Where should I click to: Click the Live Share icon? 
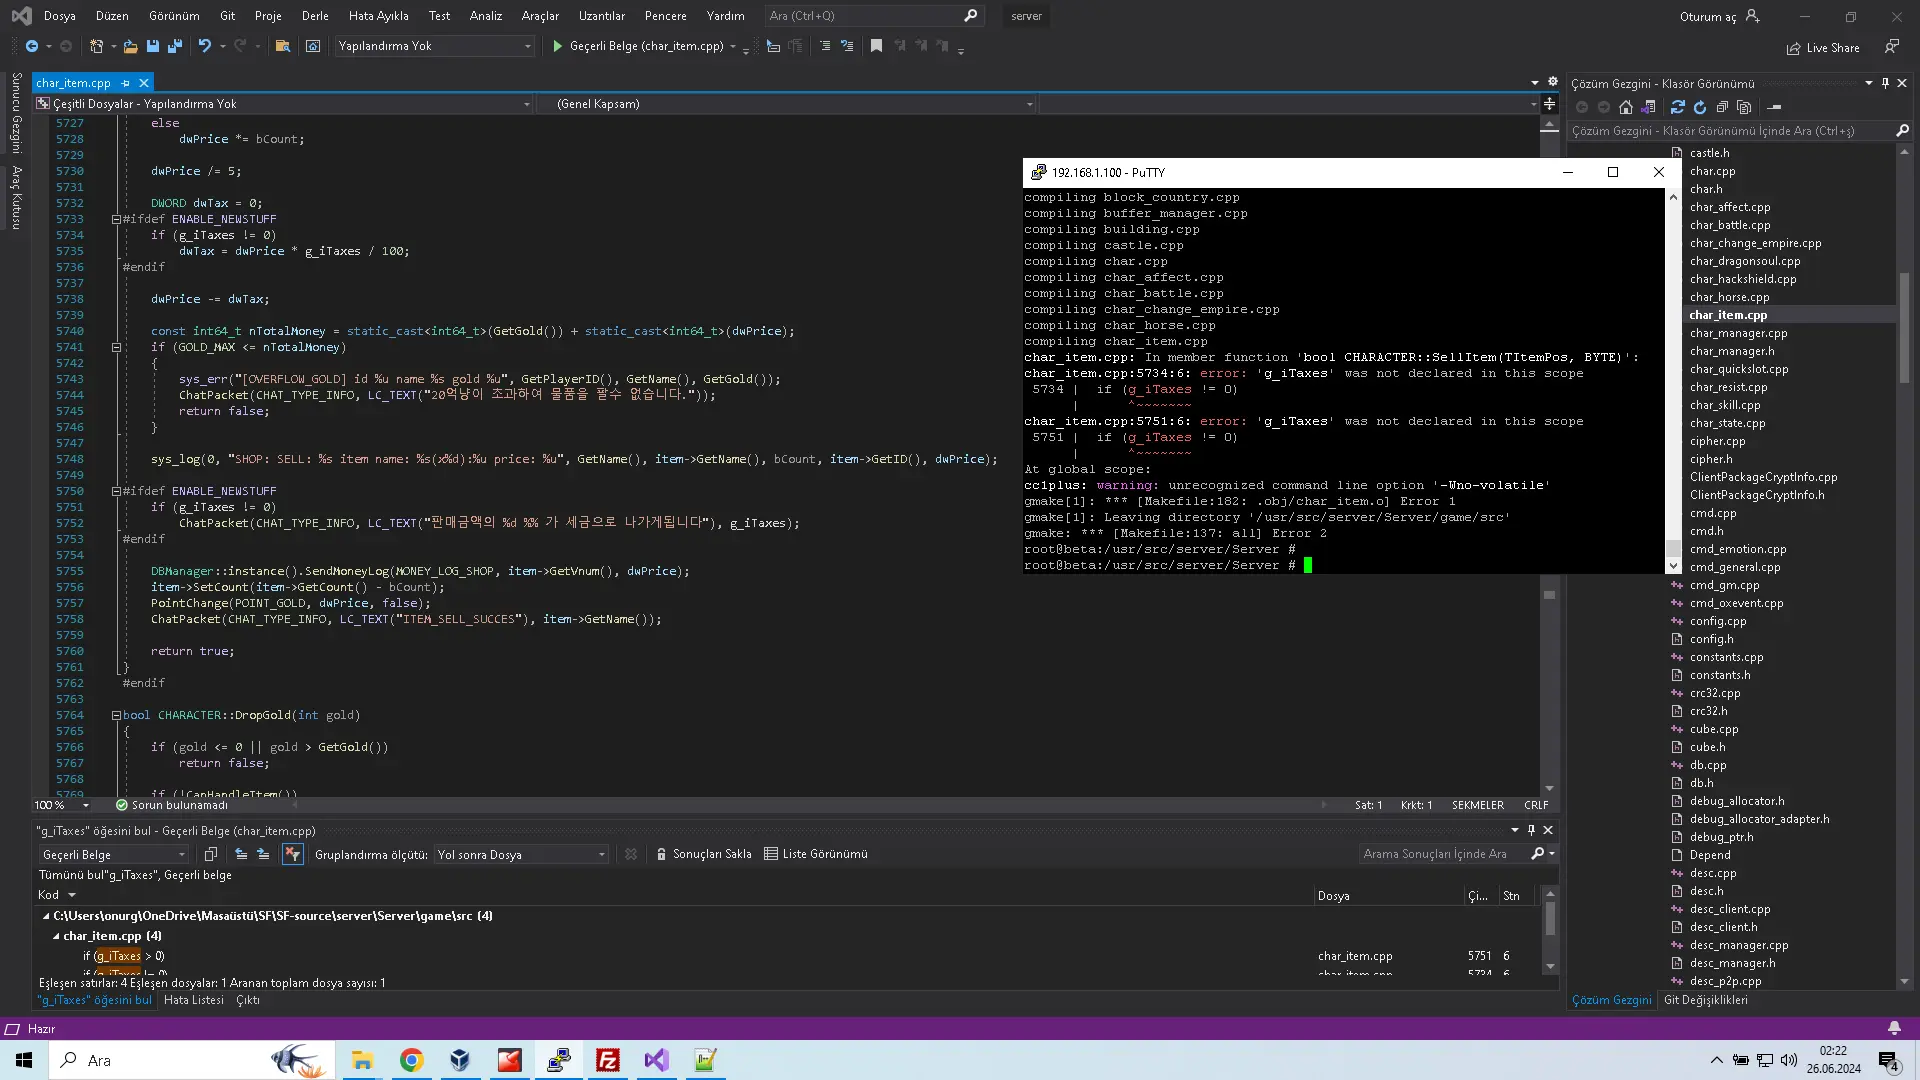tap(1794, 48)
